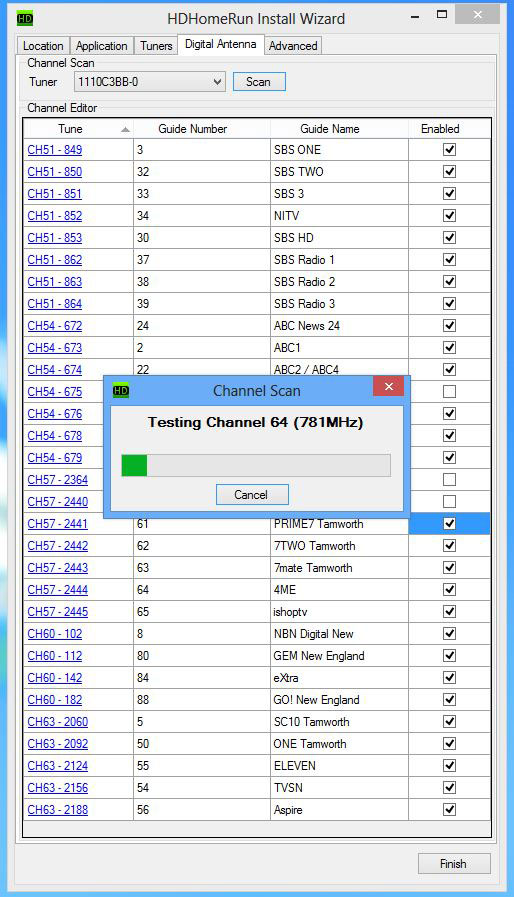Switch to the Application tab
This screenshot has width=514, height=897.
tap(102, 46)
